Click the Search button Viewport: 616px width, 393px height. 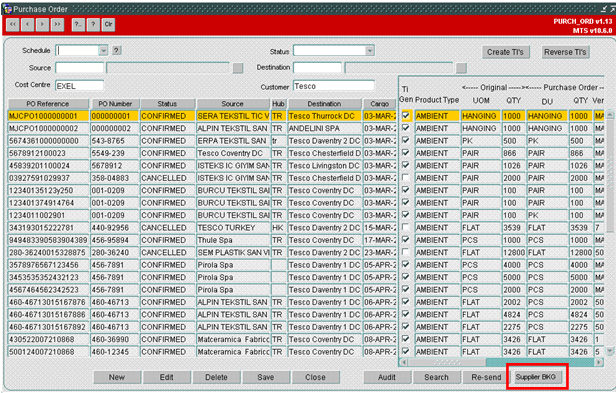pos(436,377)
